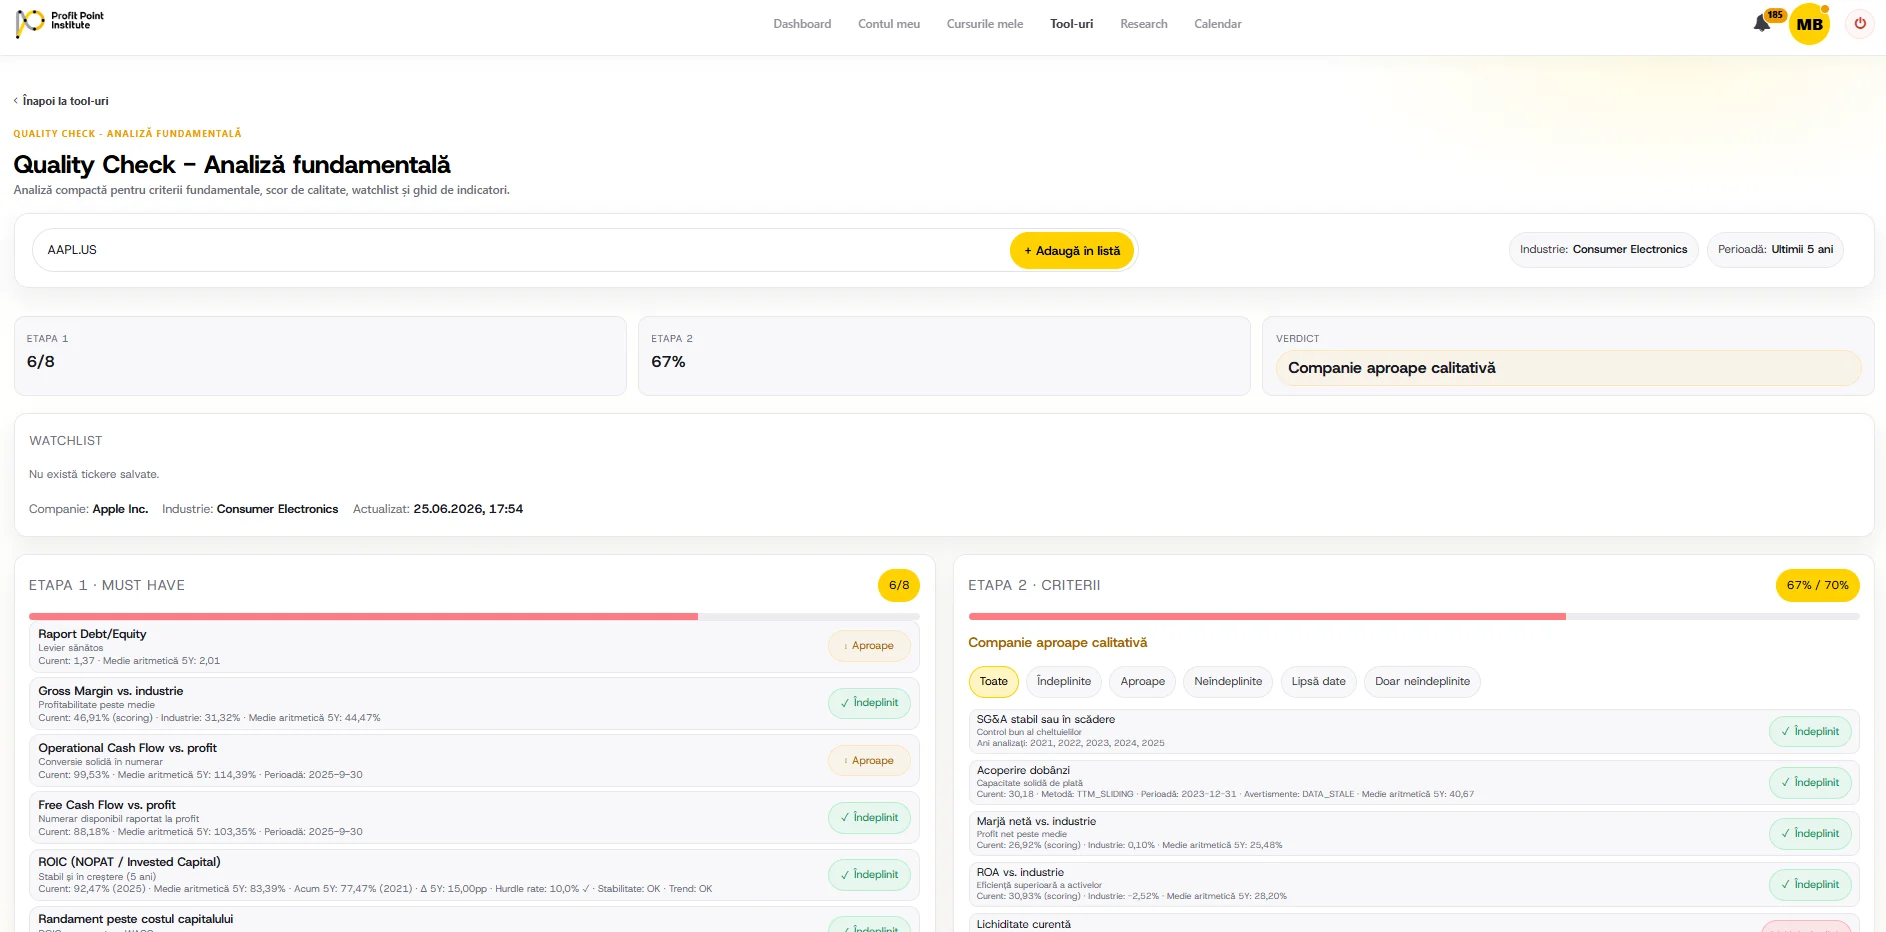Click the 'ETAPA 2 · CRITERII' heading
1886x932 pixels.
(x=1034, y=586)
